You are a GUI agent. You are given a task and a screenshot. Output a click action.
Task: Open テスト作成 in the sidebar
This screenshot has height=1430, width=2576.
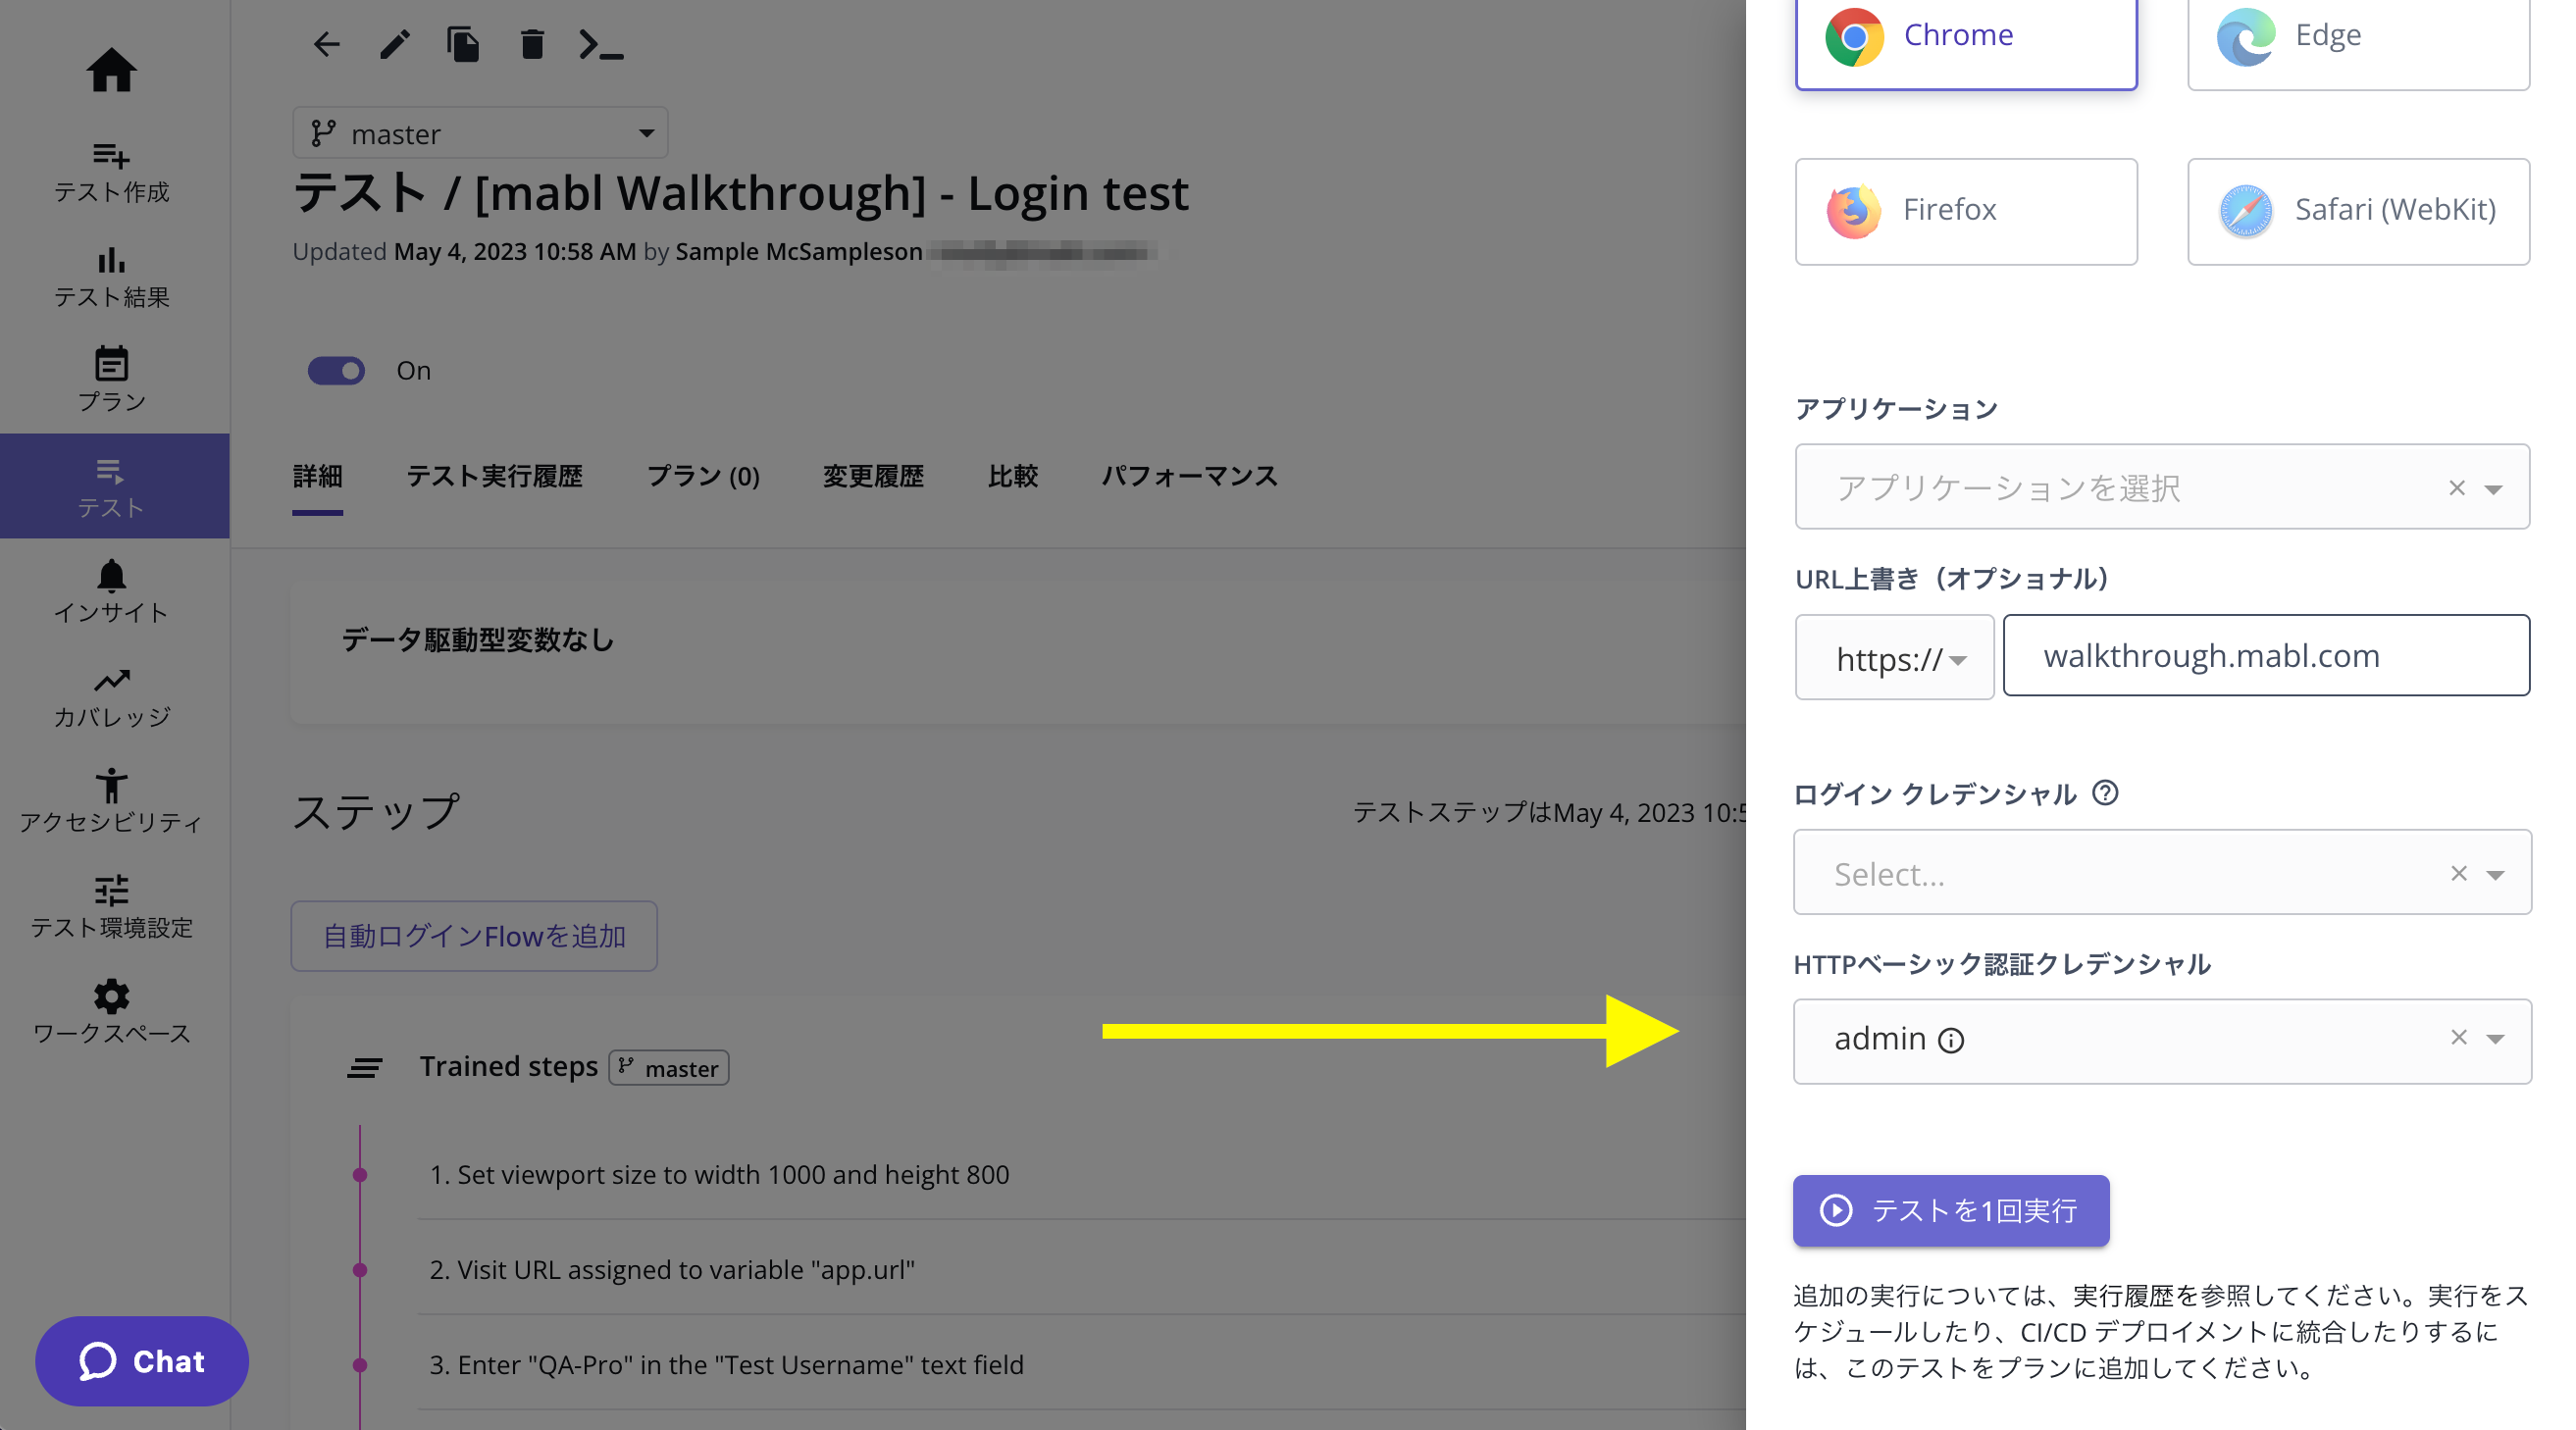coord(111,173)
